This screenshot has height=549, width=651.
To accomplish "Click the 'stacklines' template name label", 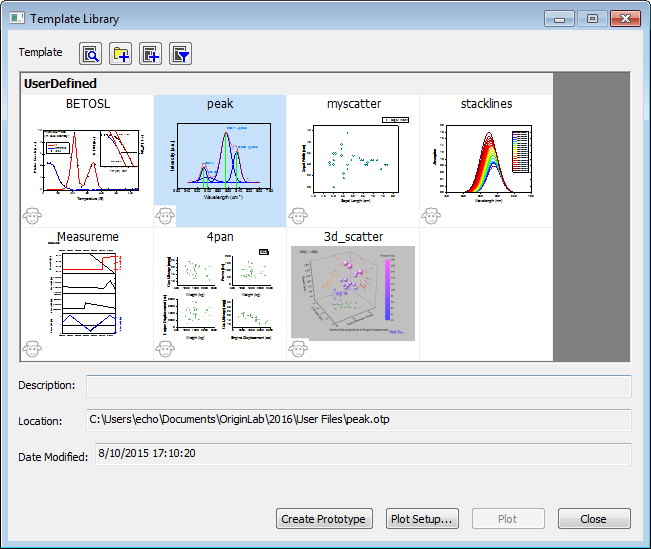I will pos(486,104).
